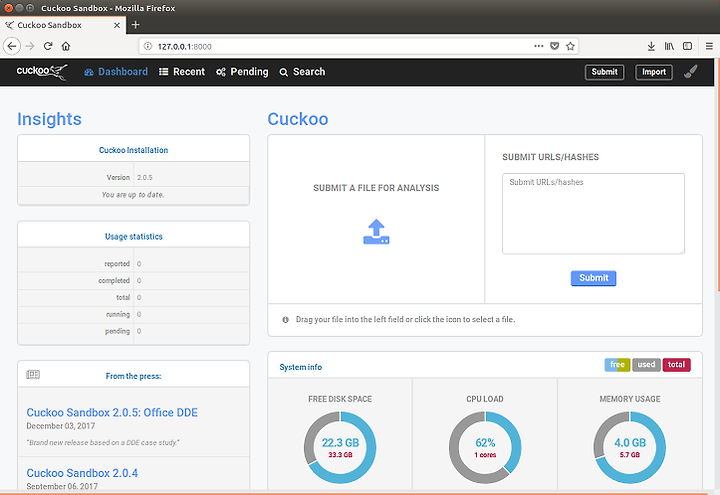Screen dimensions: 720x495
Task: Reload the current page
Action: pyautogui.click(x=48, y=46)
